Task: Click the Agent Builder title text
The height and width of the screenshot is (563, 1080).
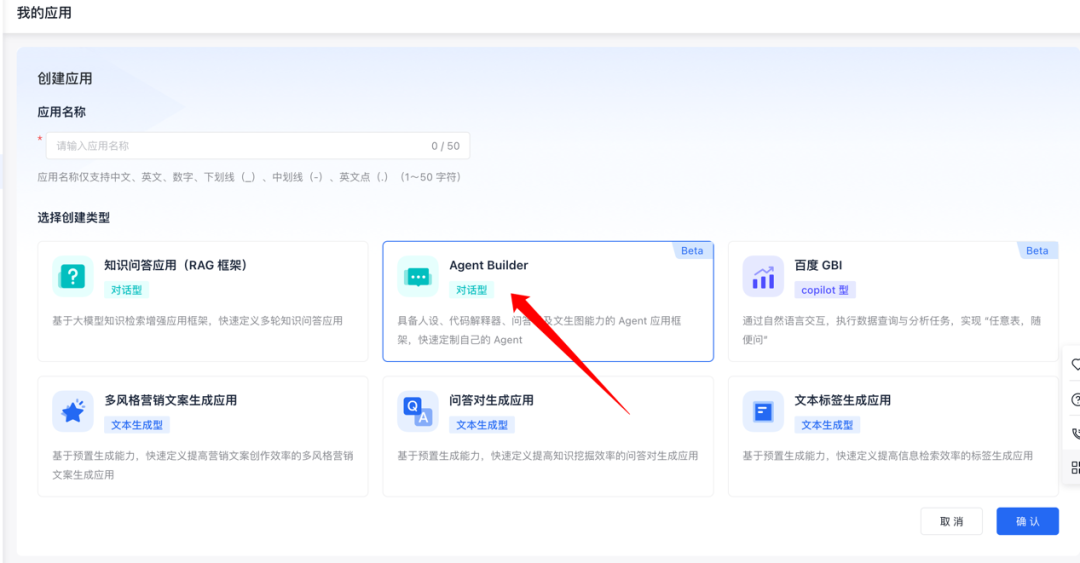Action: pyautogui.click(x=488, y=265)
